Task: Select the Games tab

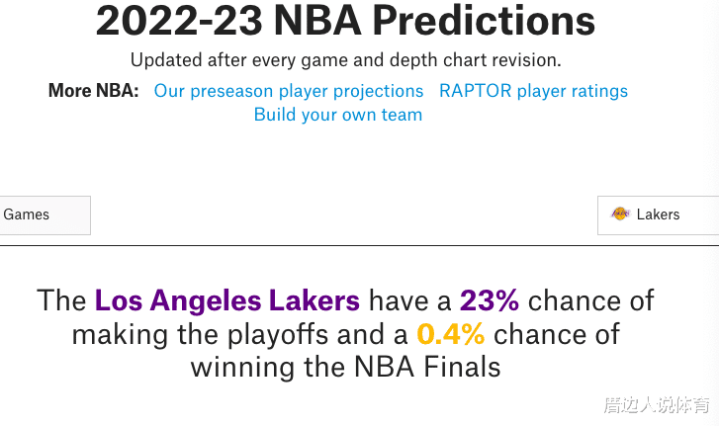Action: click(x=45, y=215)
